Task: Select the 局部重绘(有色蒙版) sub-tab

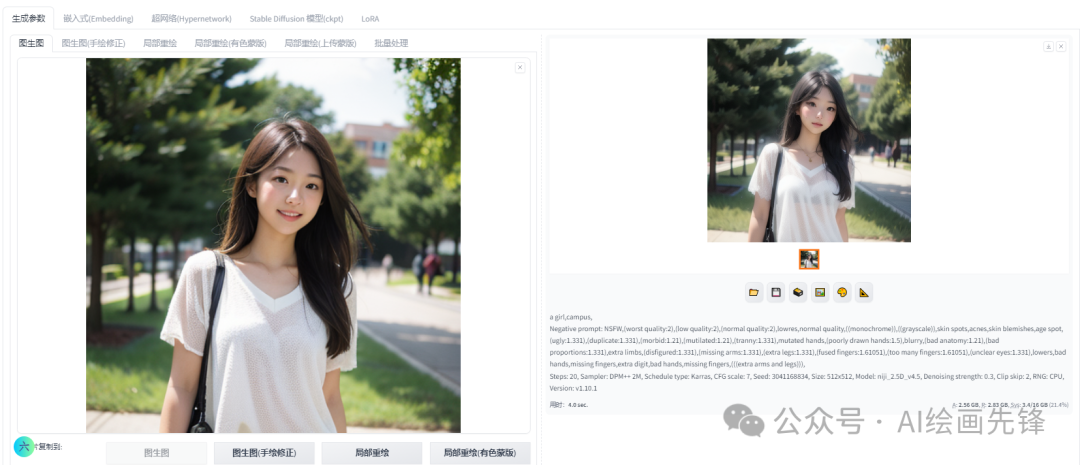Action: (x=231, y=43)
